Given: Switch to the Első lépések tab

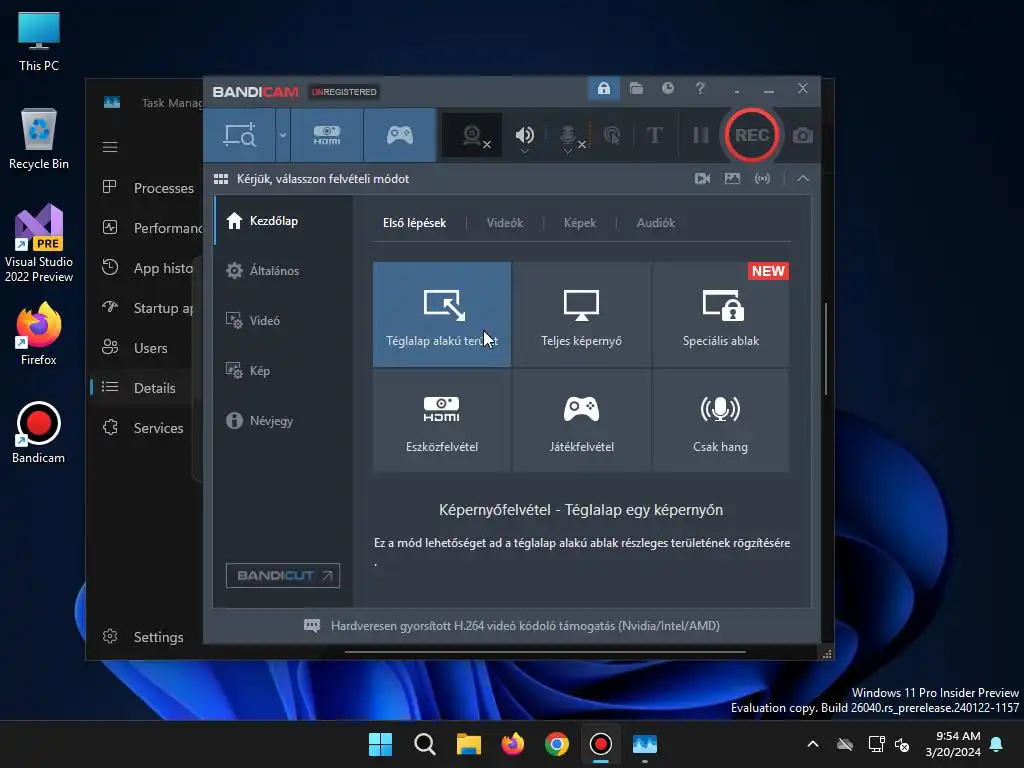Looking at the screenshot, I should point(415,223).
